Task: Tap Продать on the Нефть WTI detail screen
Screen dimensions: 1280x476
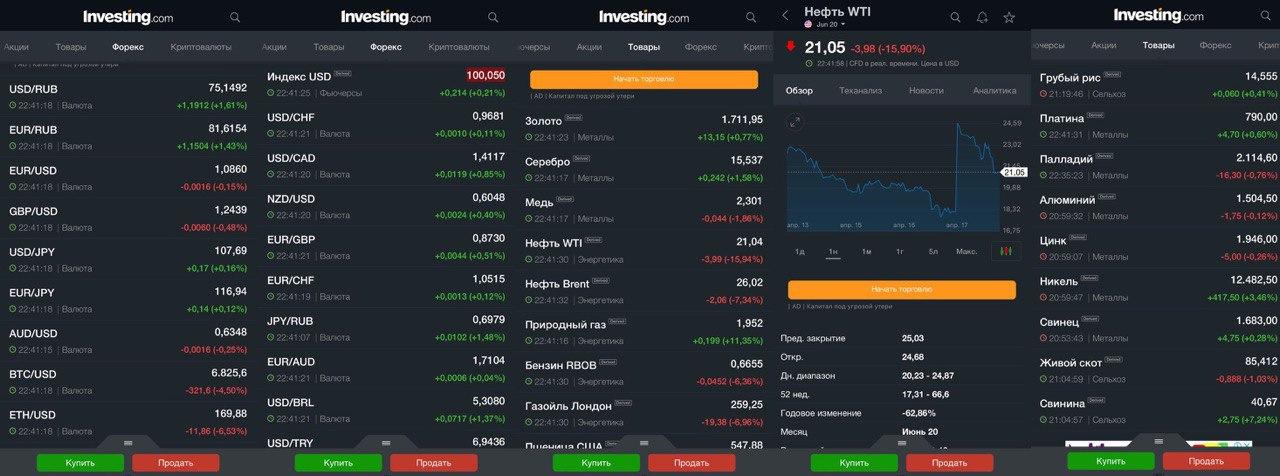Action: click(x=949, y=463)
